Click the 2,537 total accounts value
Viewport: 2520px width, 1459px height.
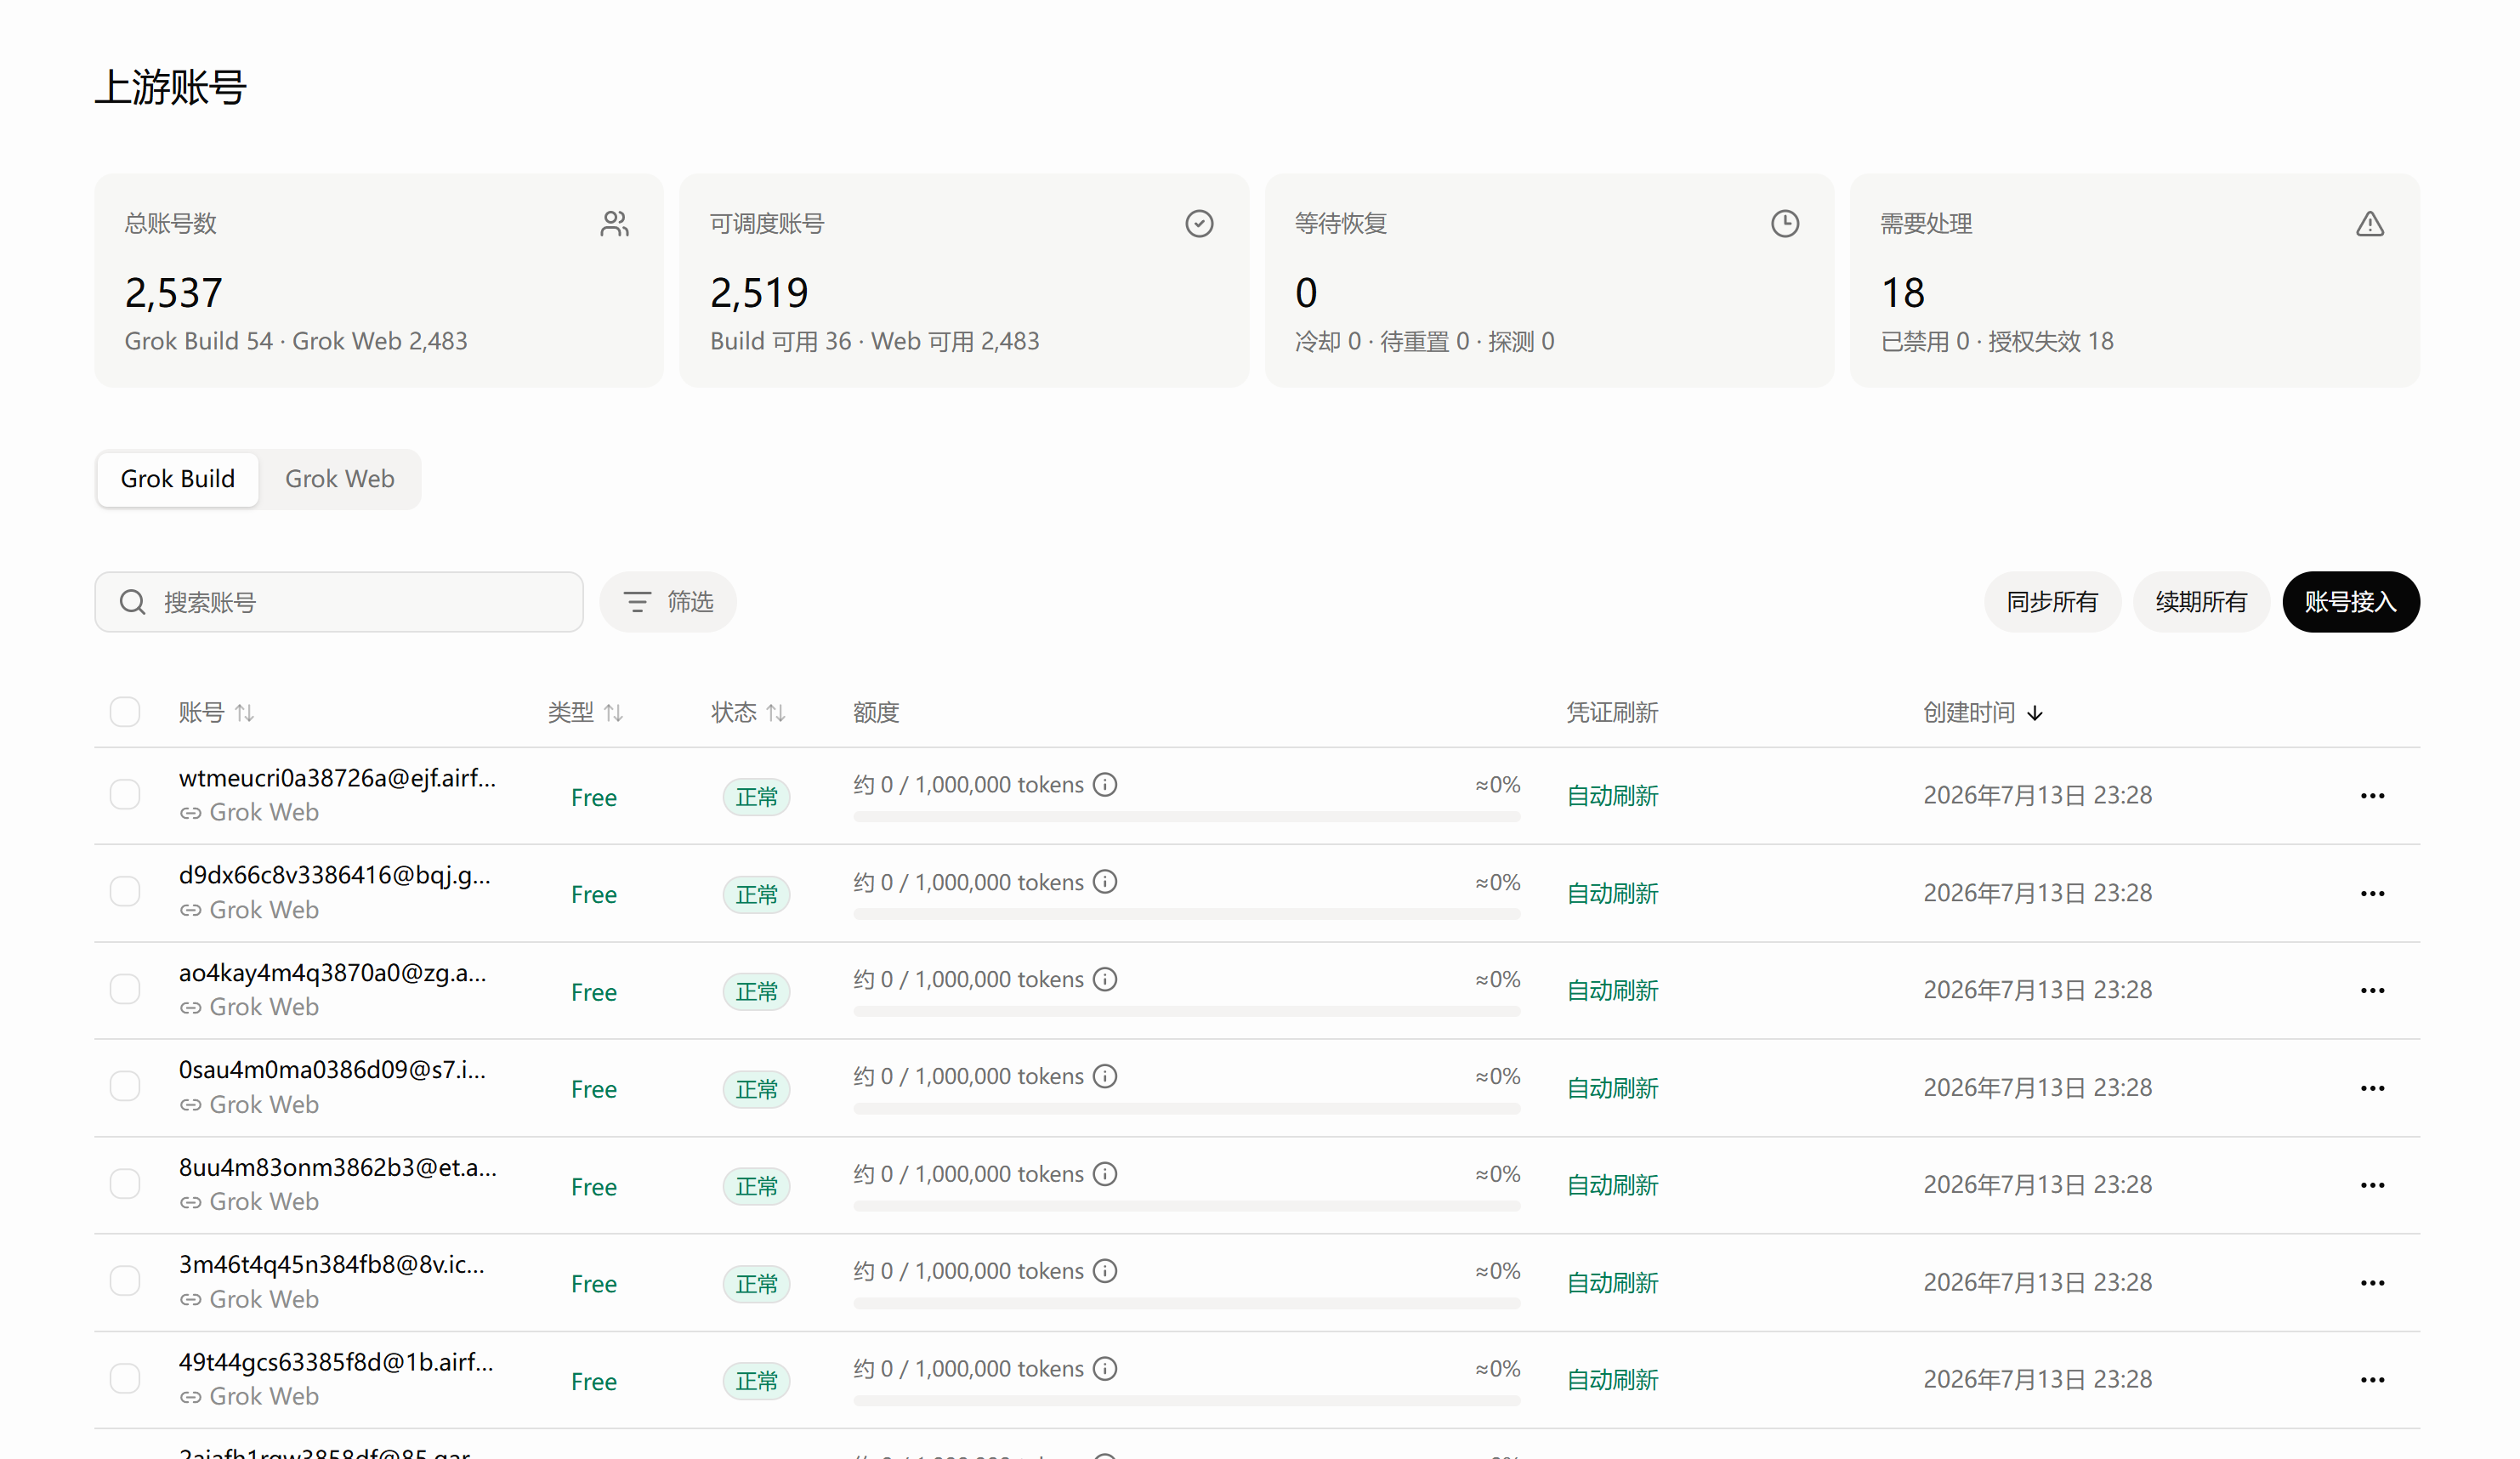(x=173, y=293)
